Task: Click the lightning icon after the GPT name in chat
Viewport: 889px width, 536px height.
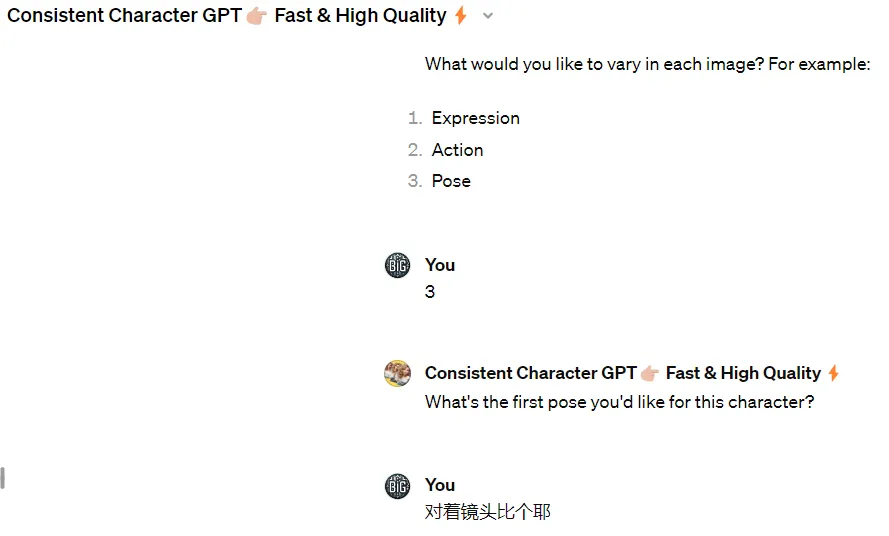Action: (833, 373)
